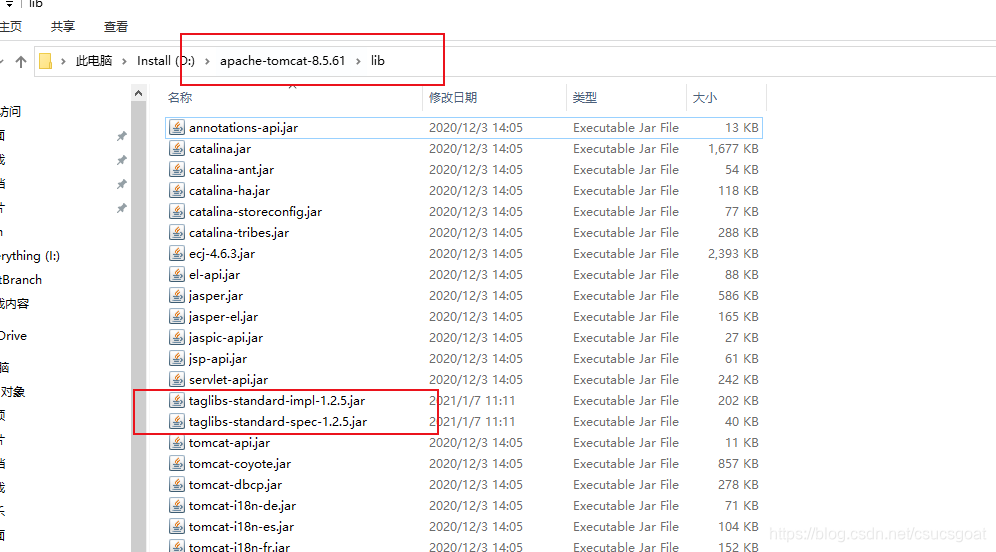Screen dimensions: 996x552
Task: Click the catalina-storeconfig.jar file icon
Action: tap(177, 212)
